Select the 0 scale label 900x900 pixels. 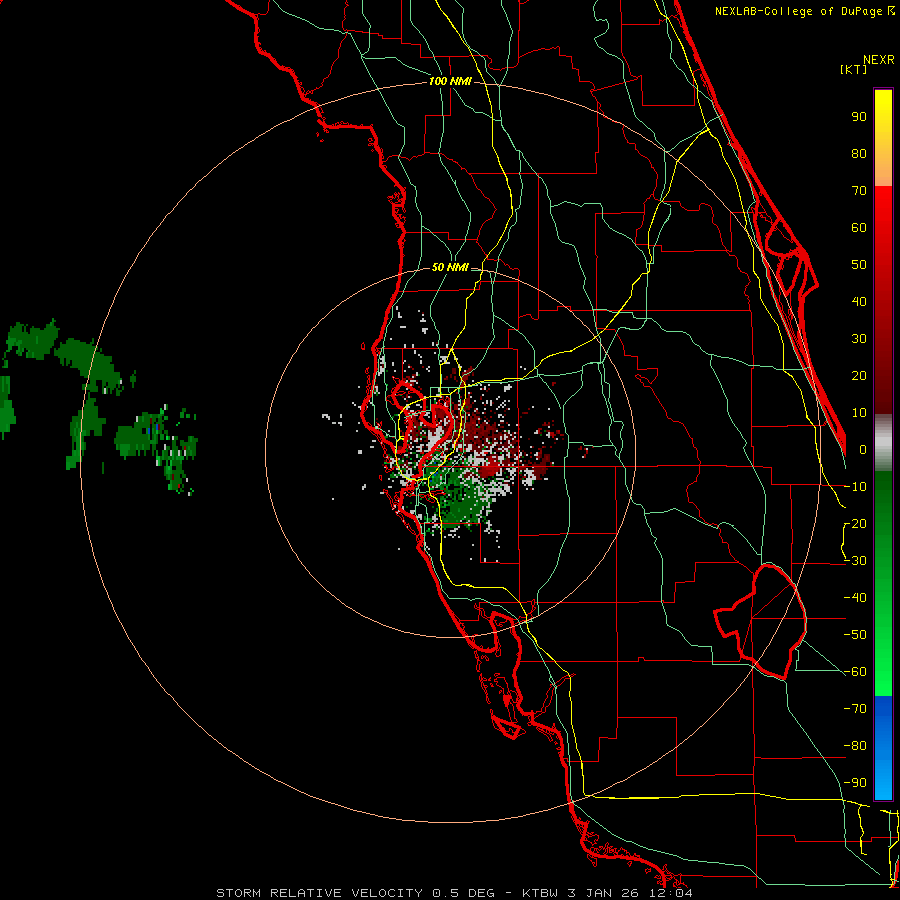pyautogui.click(x=863, y=450)
